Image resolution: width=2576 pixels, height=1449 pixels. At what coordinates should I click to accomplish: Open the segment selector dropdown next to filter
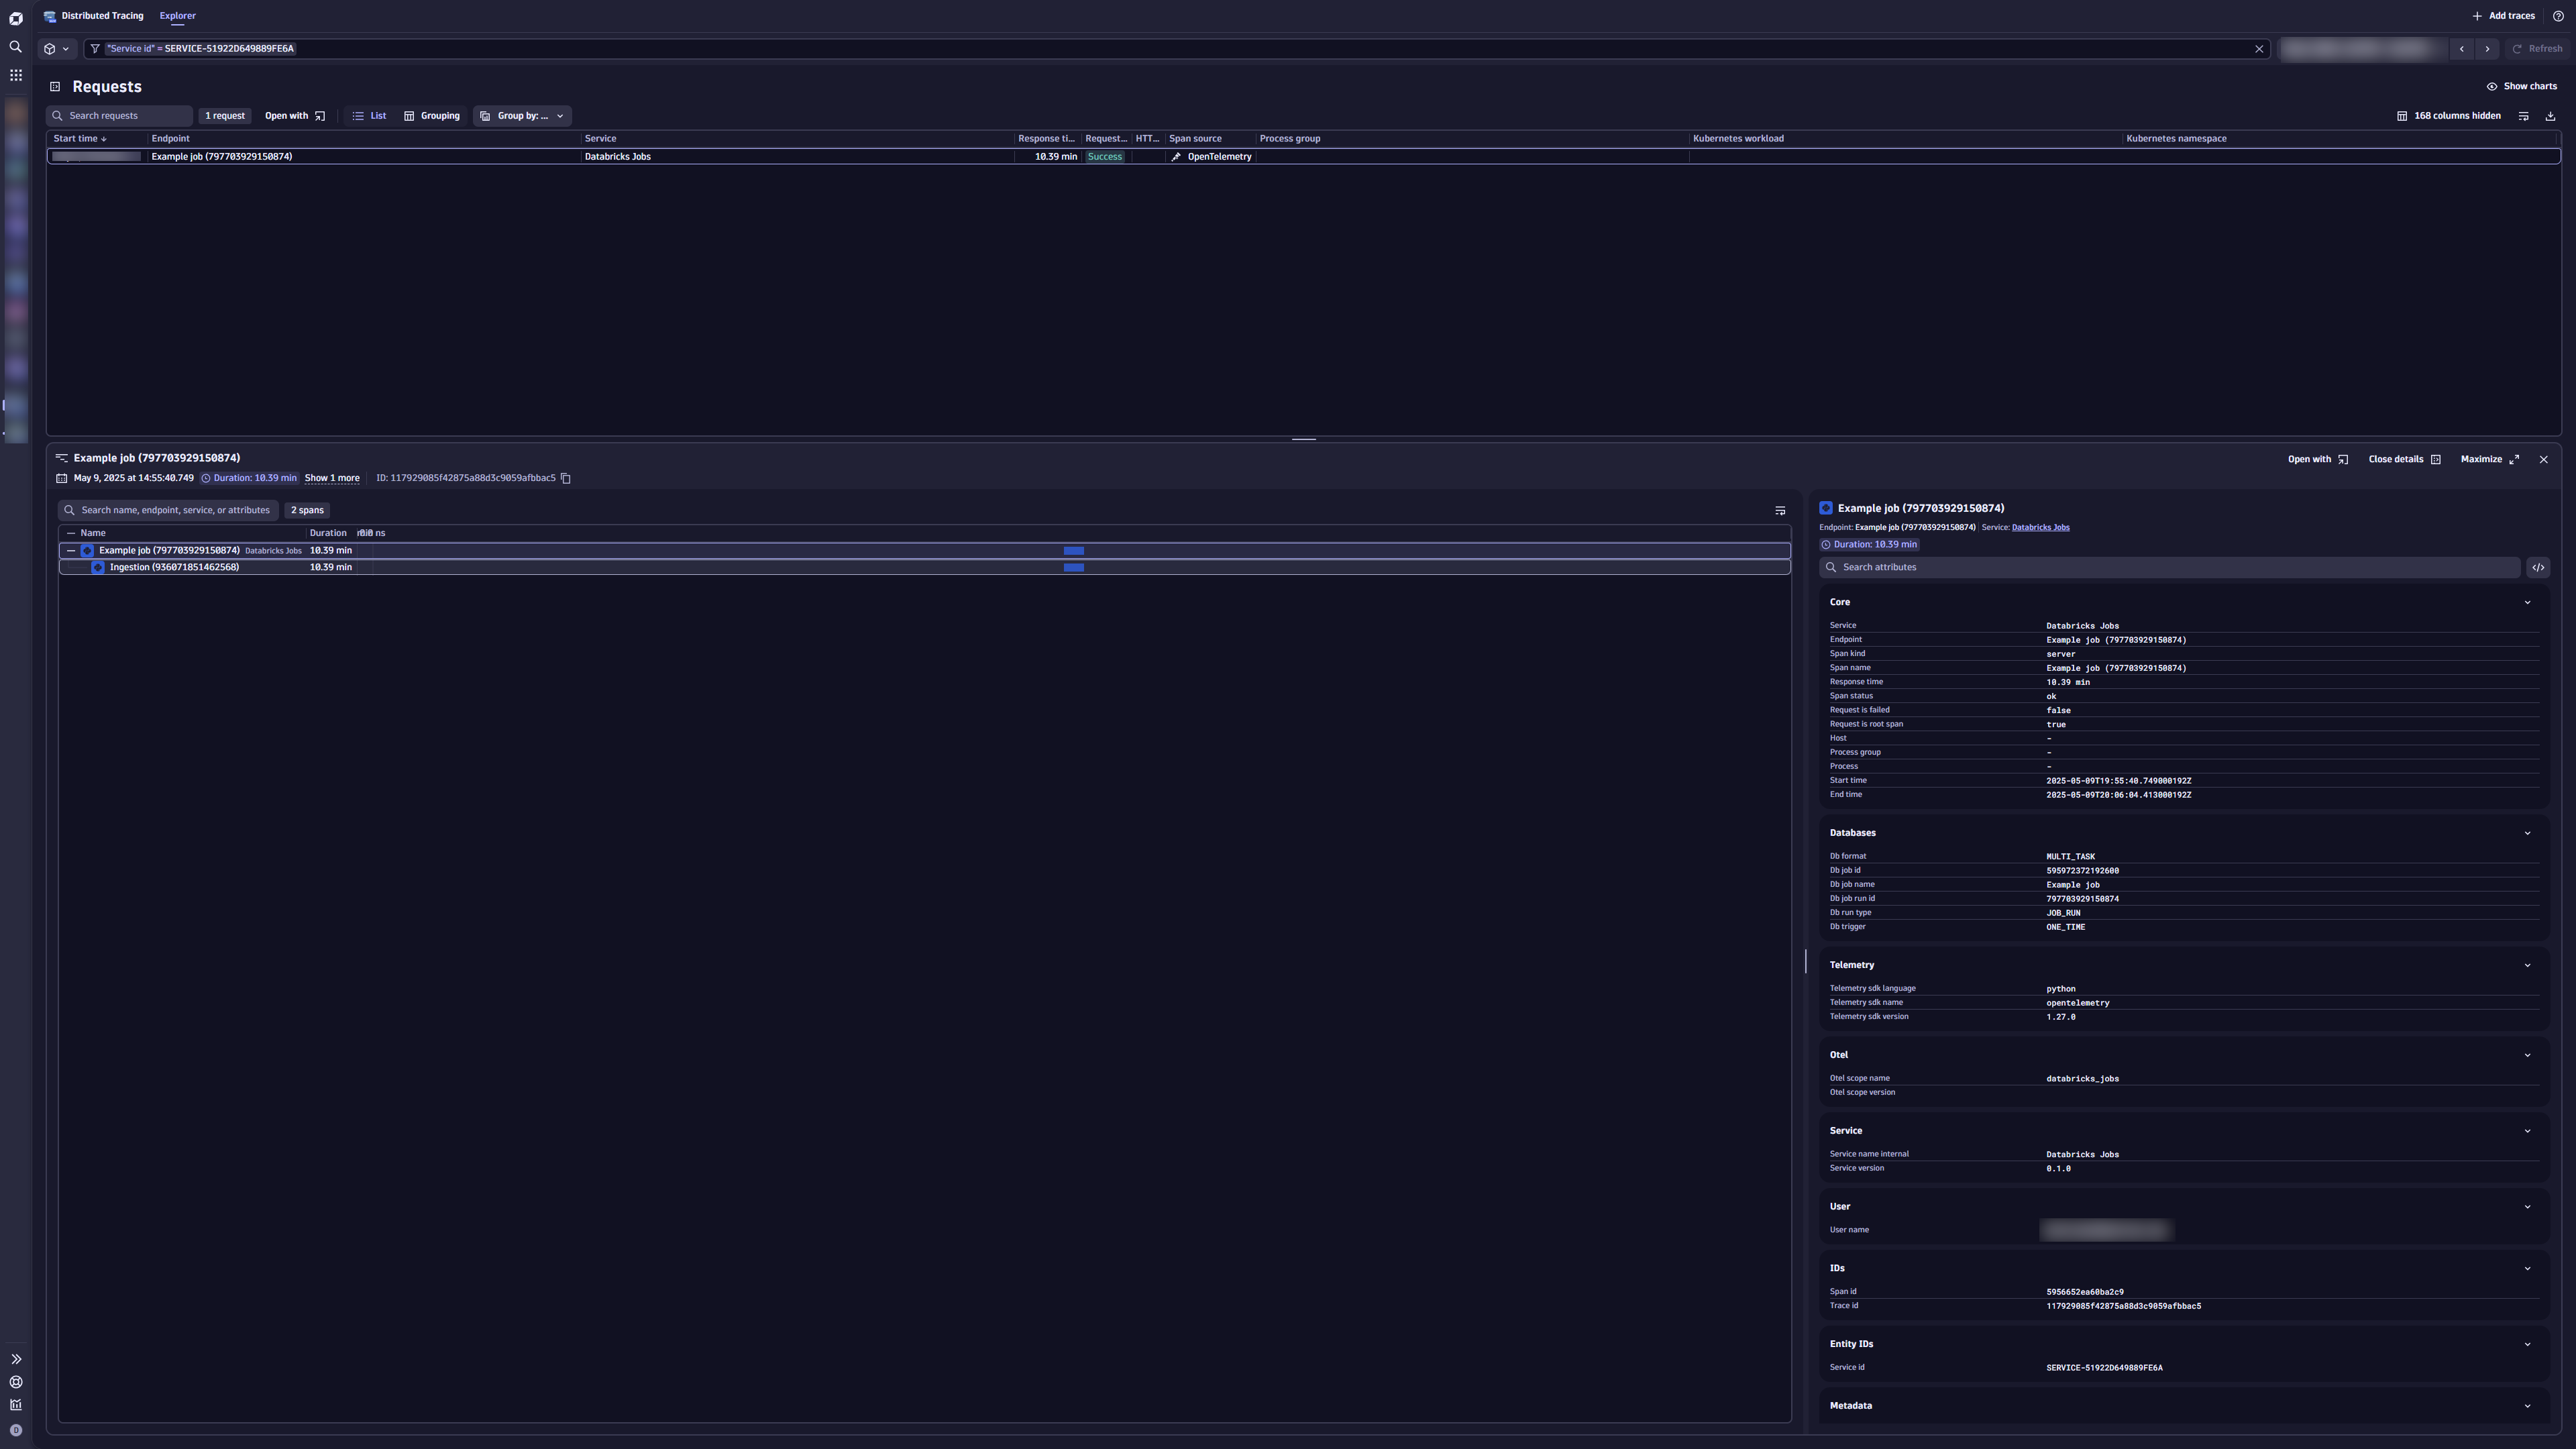point(57,49)
